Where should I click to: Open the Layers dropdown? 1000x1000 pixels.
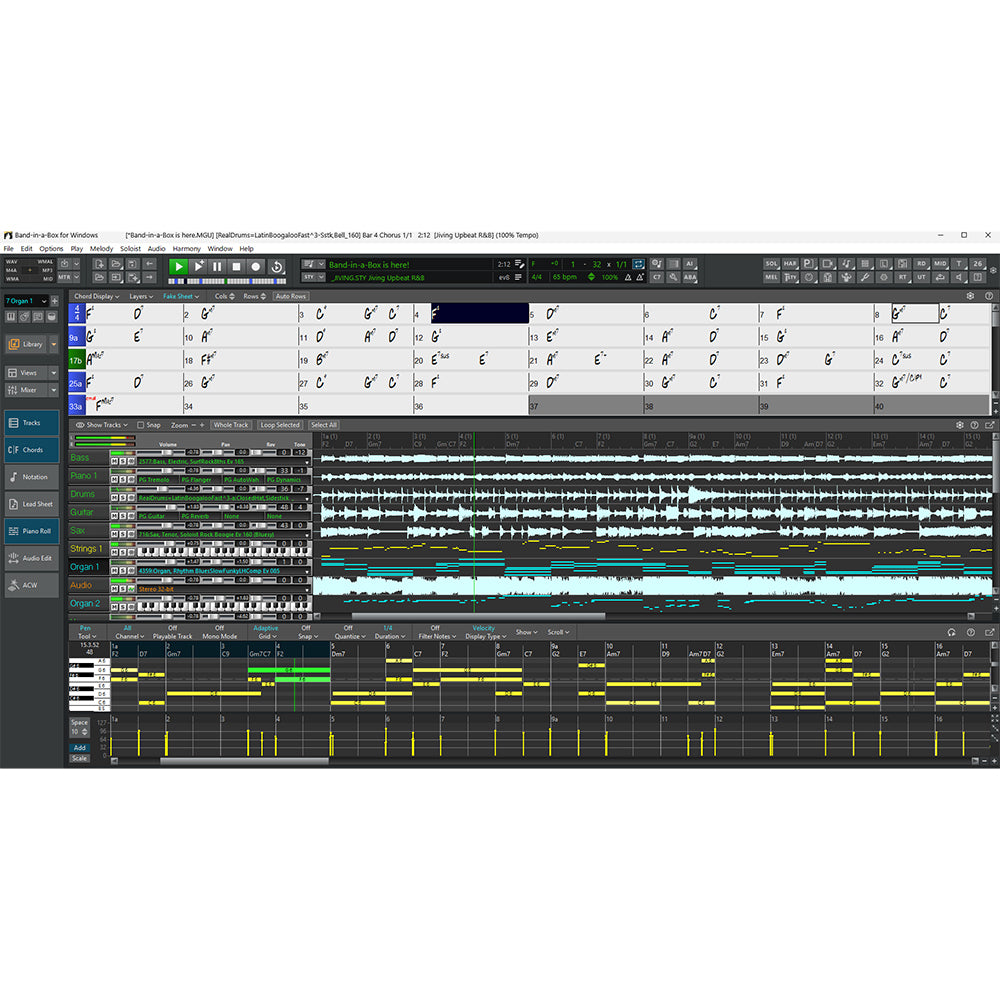[x=140, y=296]
